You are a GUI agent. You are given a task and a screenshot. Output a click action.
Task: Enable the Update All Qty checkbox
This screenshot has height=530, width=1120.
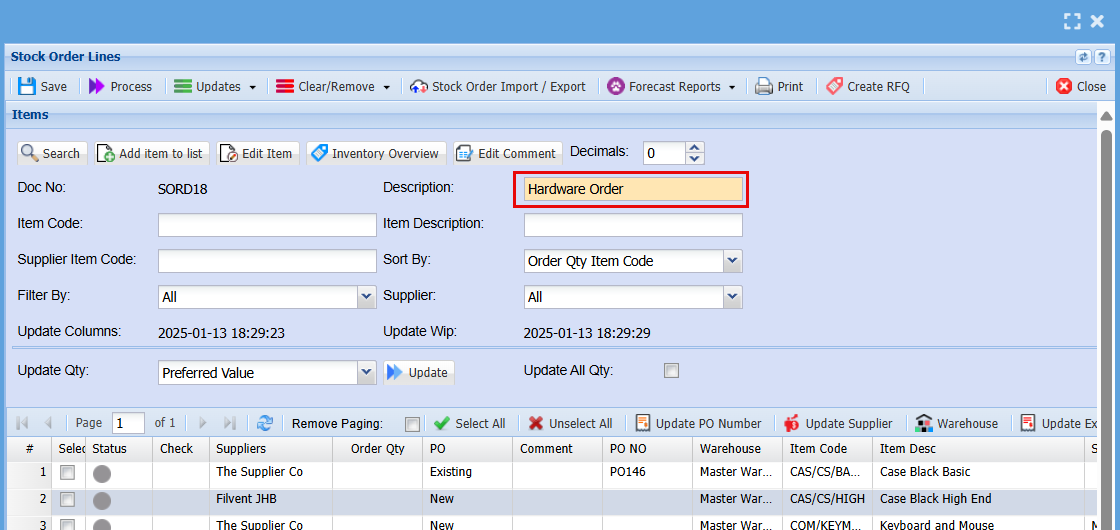click(672, 371)
